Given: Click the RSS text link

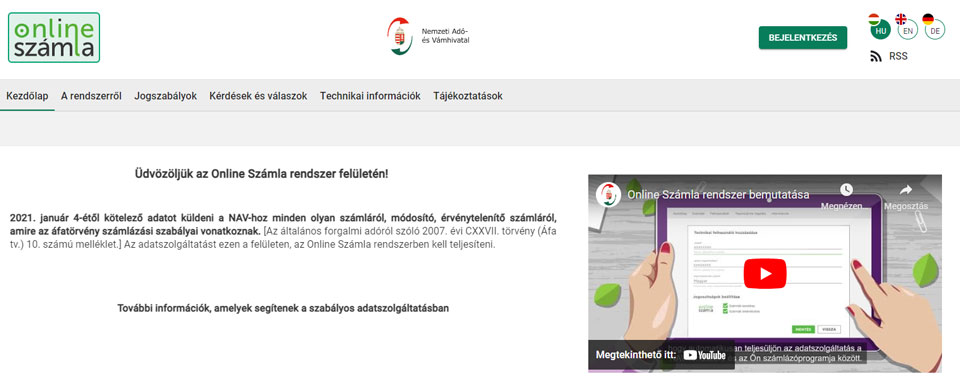Looking at the screenshot, I should coord(898,56).
